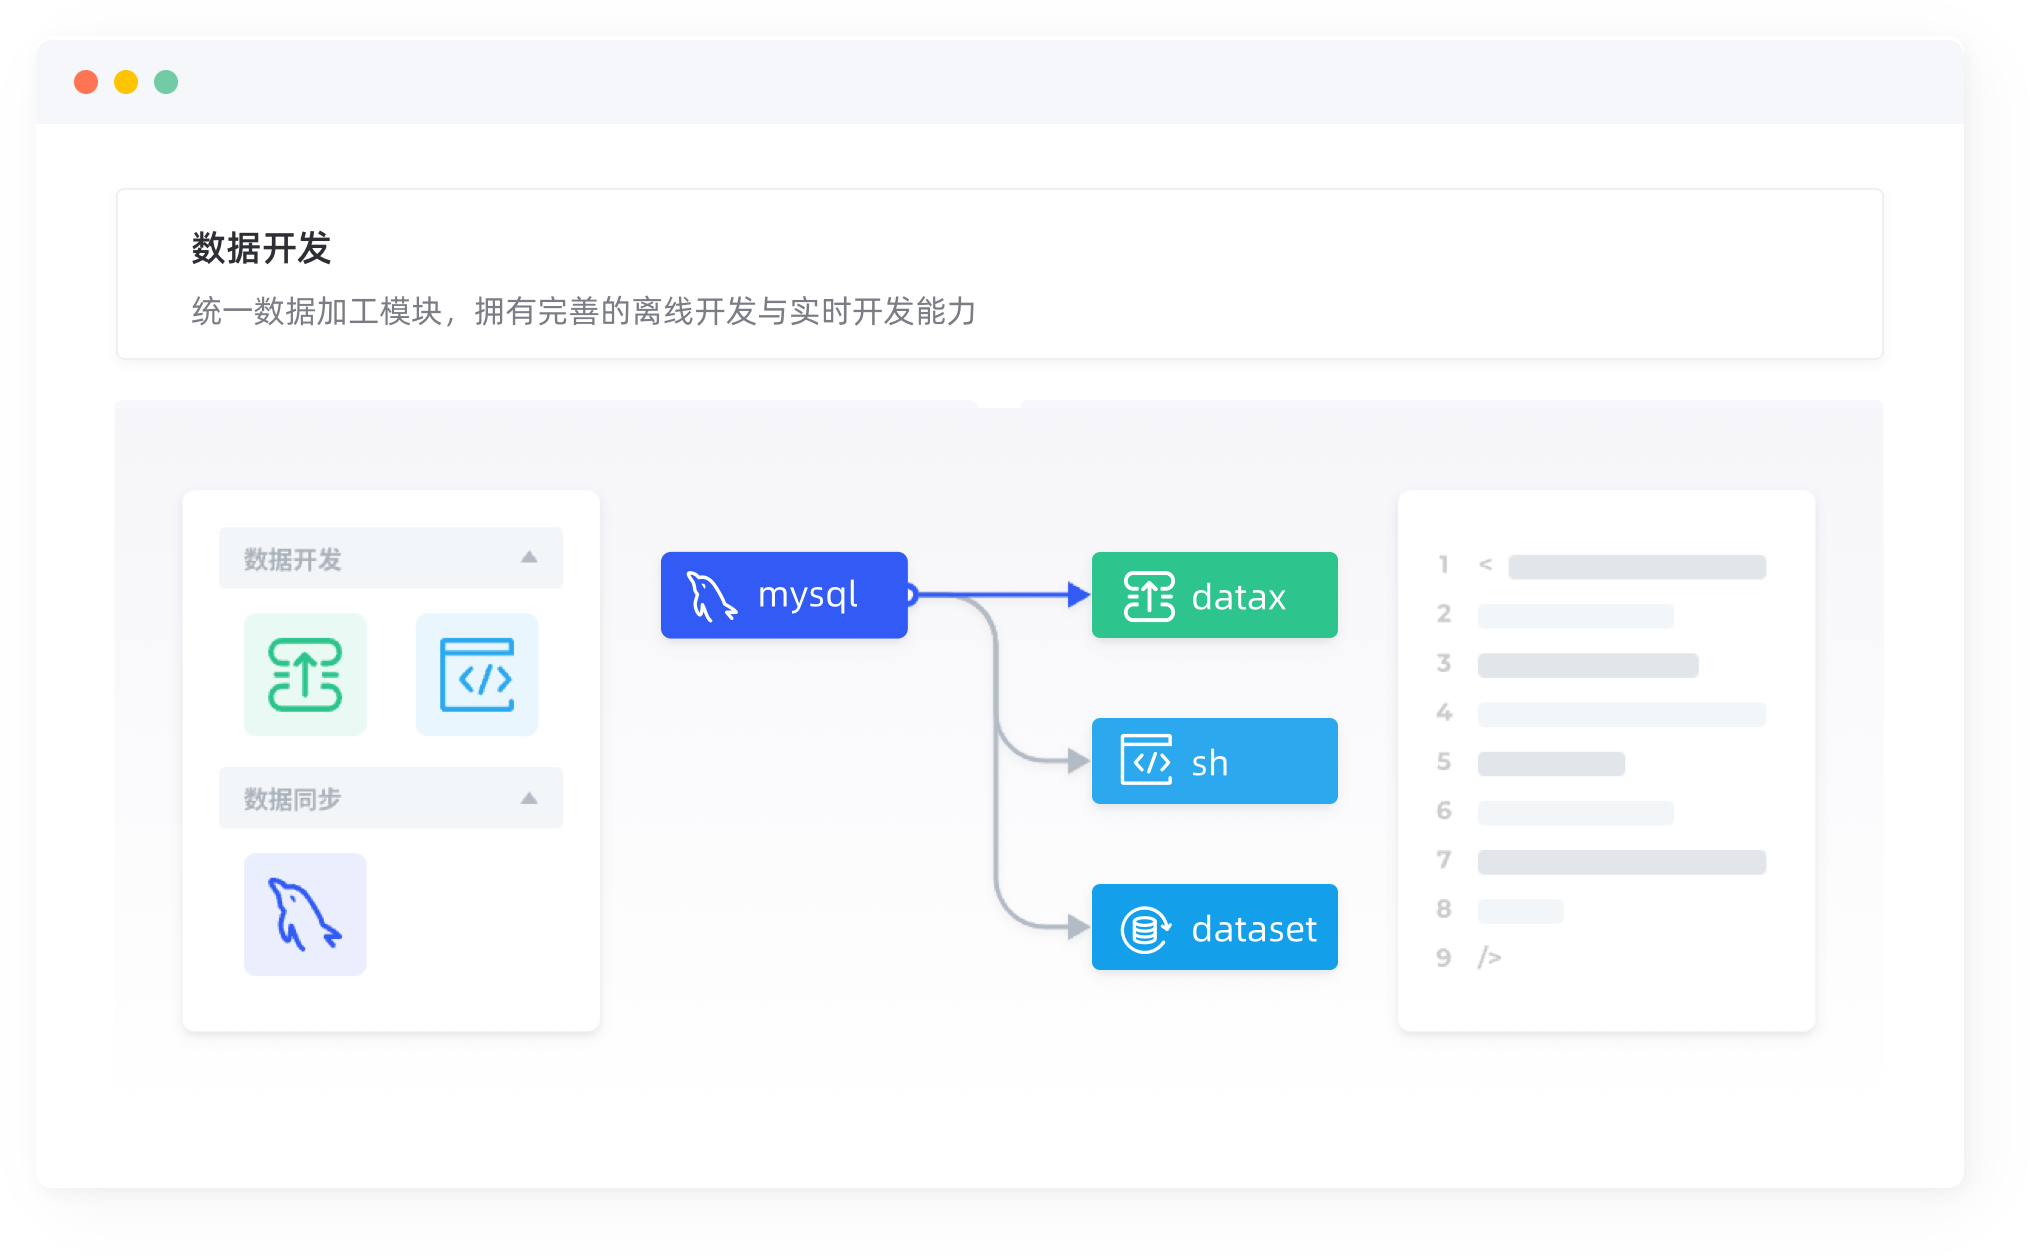Select the dataset node label
The height and width of the screenshot is (1256, 2030).
1254,929
